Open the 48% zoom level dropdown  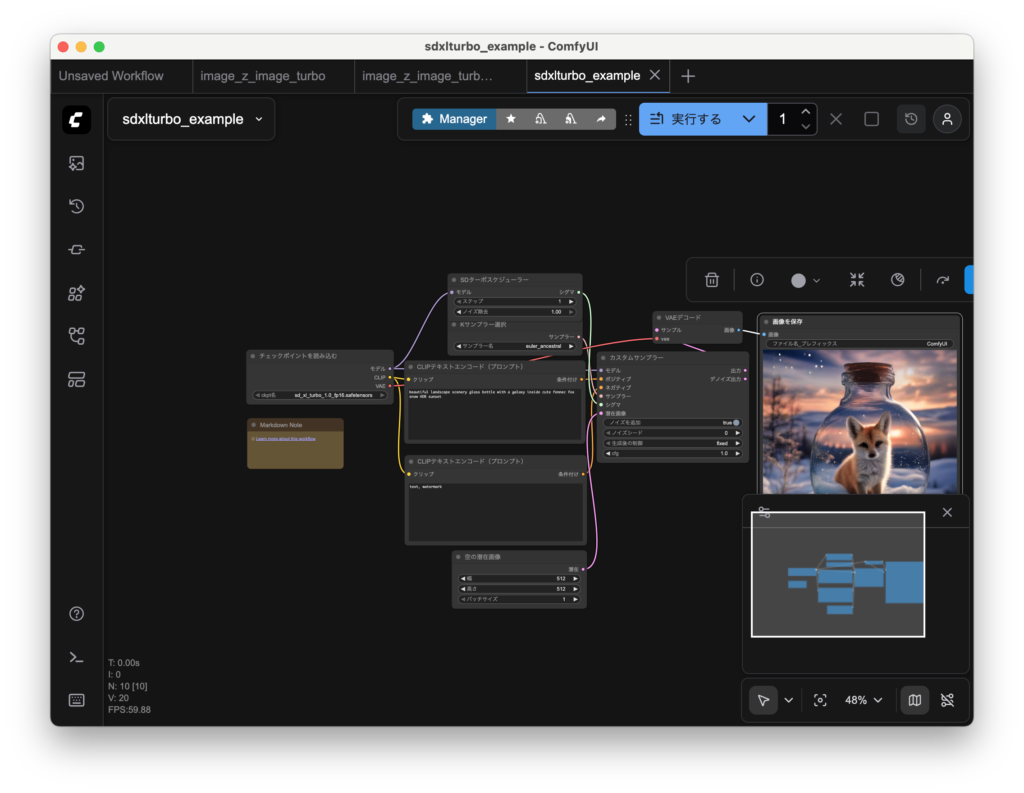tap(864, 700)
